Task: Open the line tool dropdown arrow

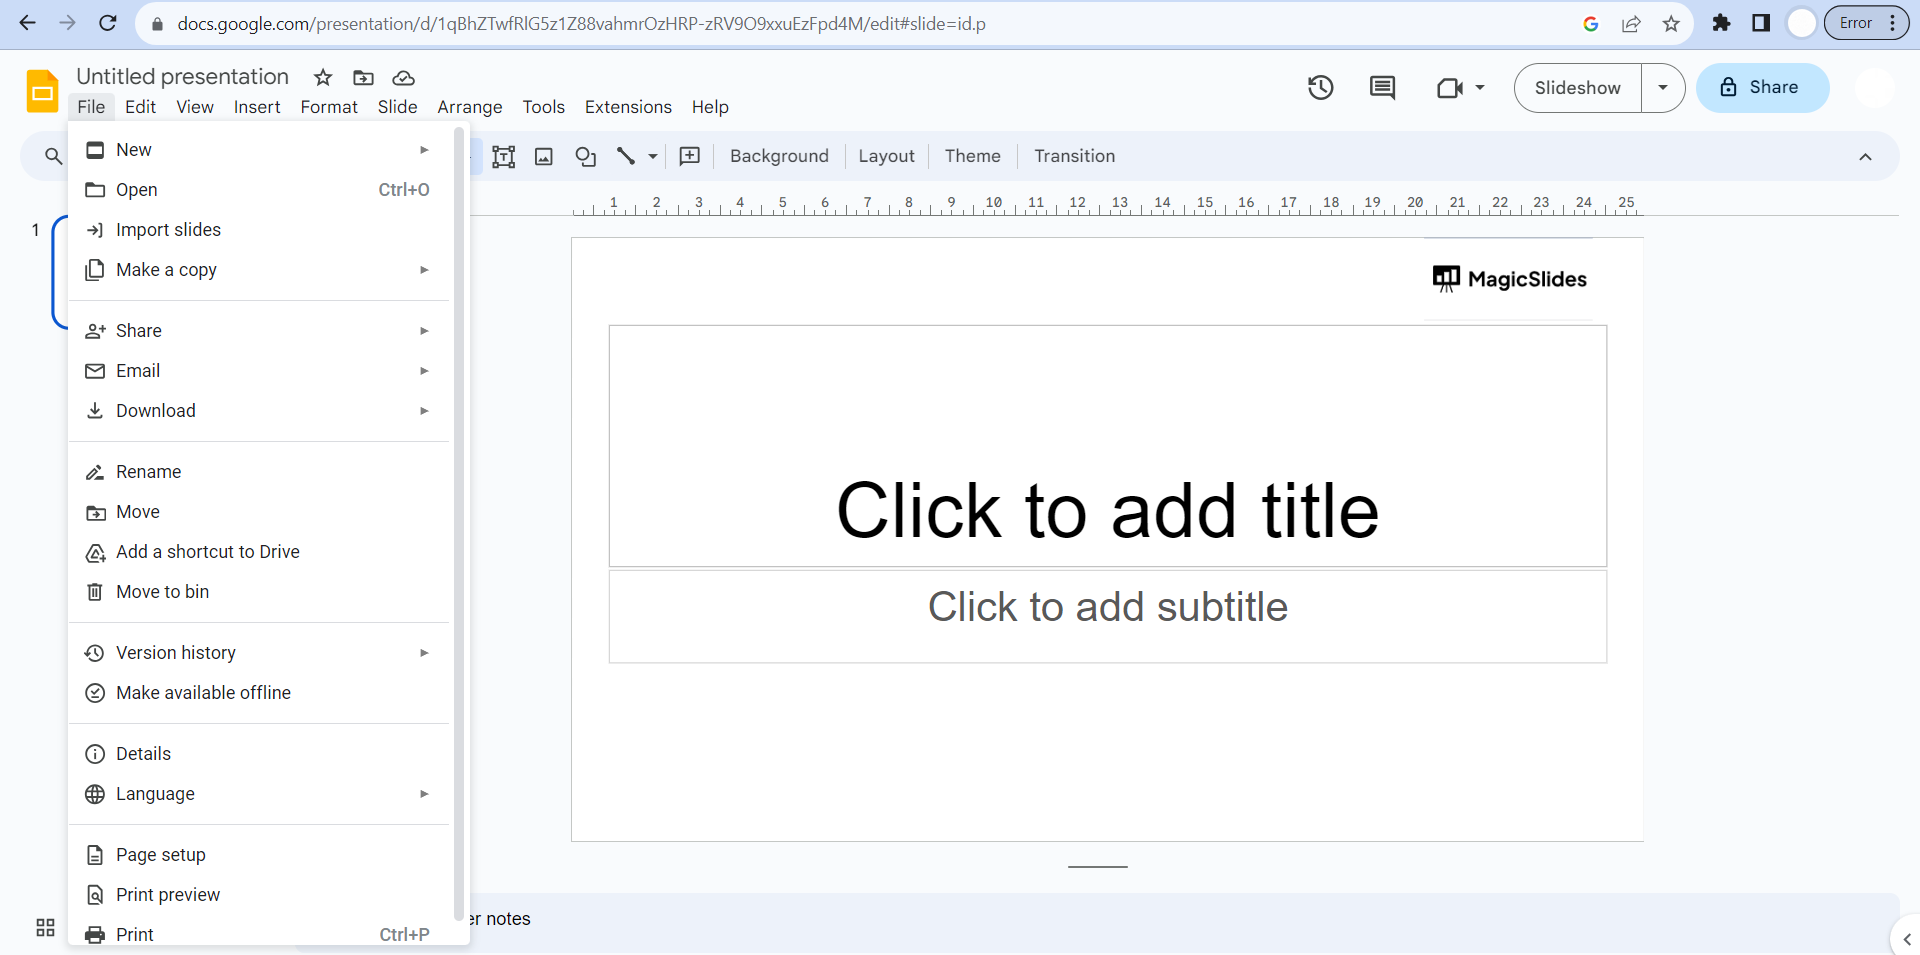Action: point(653,156)
